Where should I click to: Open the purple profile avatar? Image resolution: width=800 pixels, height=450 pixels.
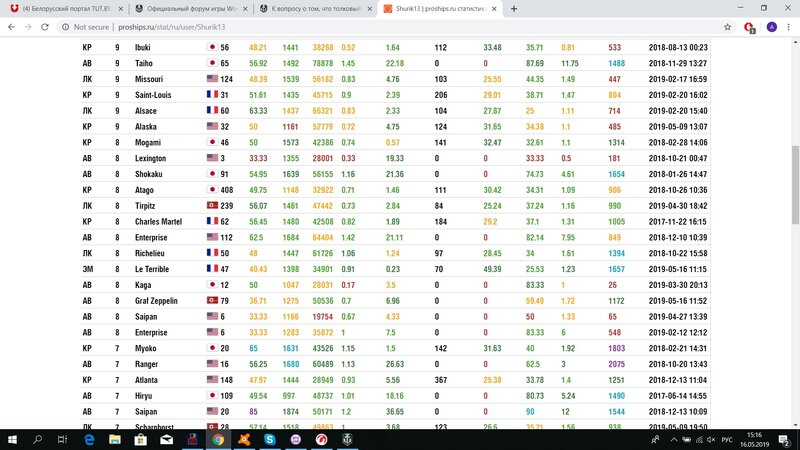771,27
